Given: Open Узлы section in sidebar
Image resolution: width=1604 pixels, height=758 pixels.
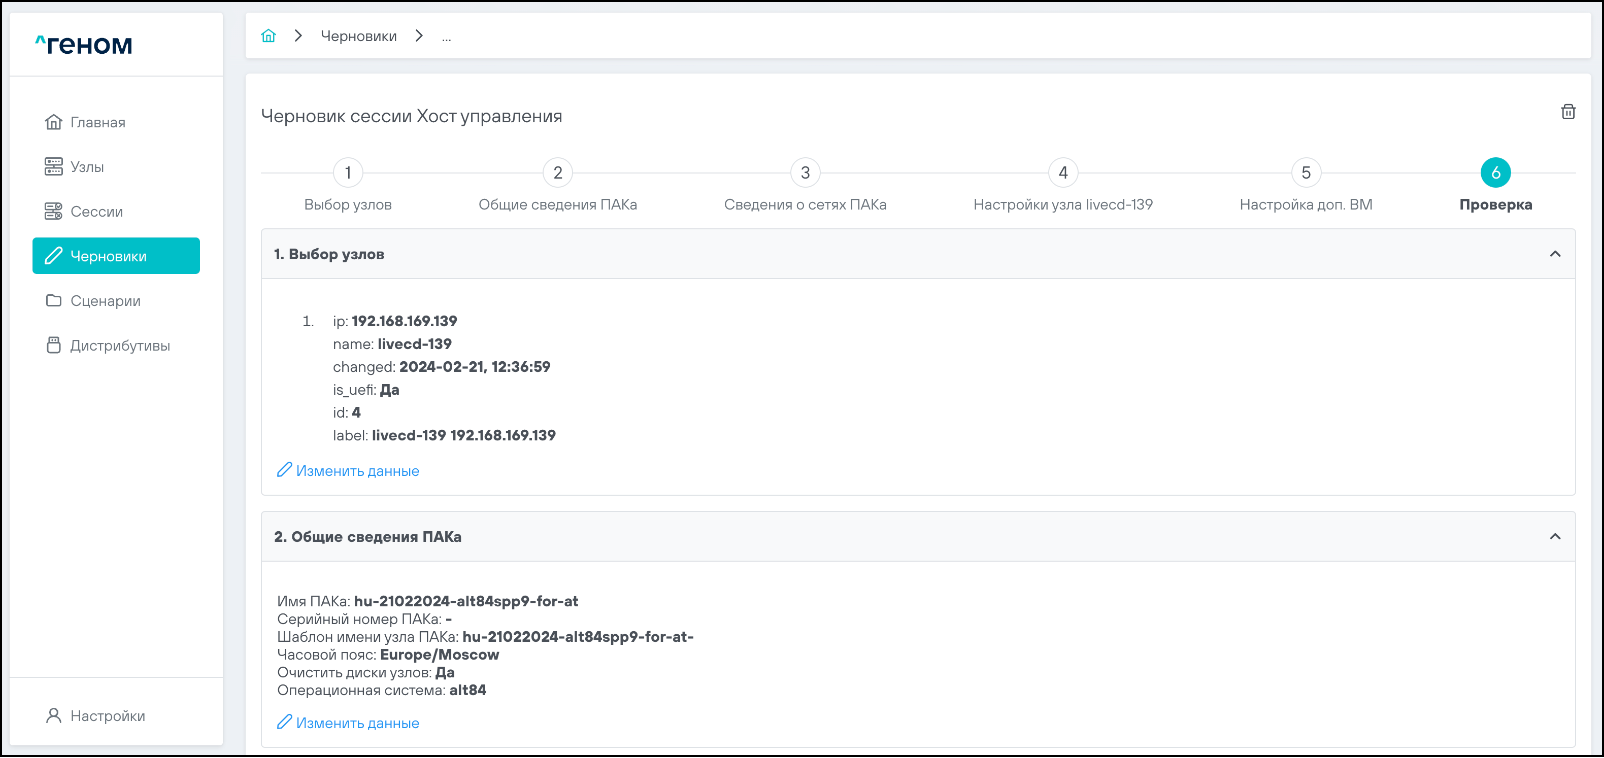Looking at the screenshot, I should (x=87, y=167).
